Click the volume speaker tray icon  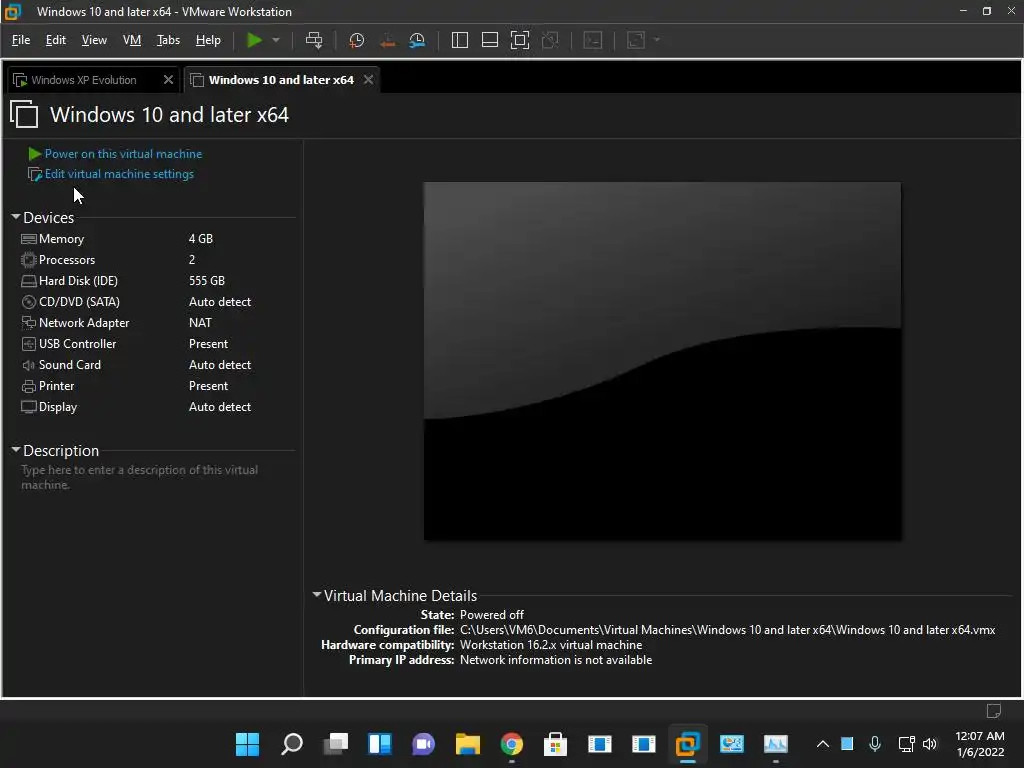tap(930, 744)
